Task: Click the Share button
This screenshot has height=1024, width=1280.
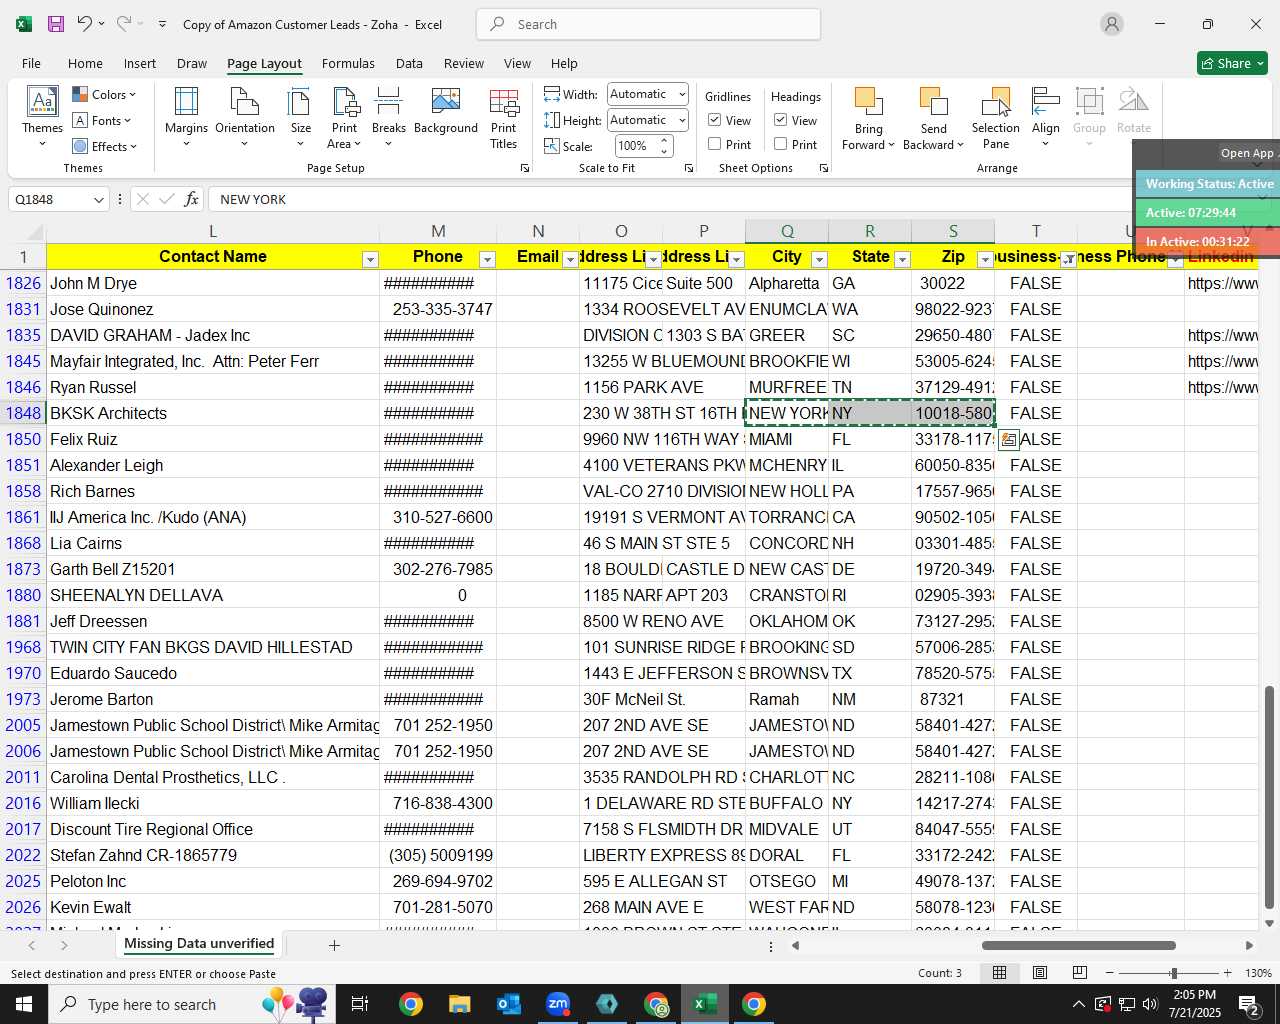Action: click(1232, 63)
